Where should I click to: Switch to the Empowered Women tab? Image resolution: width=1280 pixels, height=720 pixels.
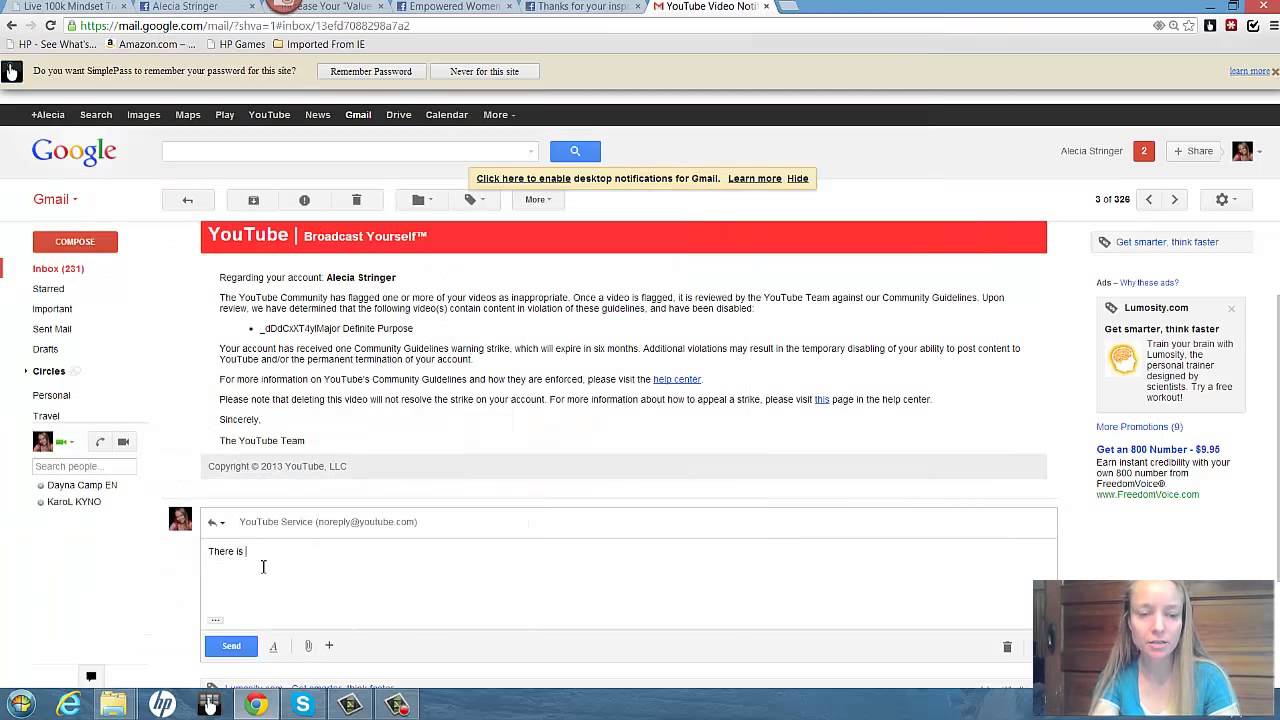click(x=455, y=6)
